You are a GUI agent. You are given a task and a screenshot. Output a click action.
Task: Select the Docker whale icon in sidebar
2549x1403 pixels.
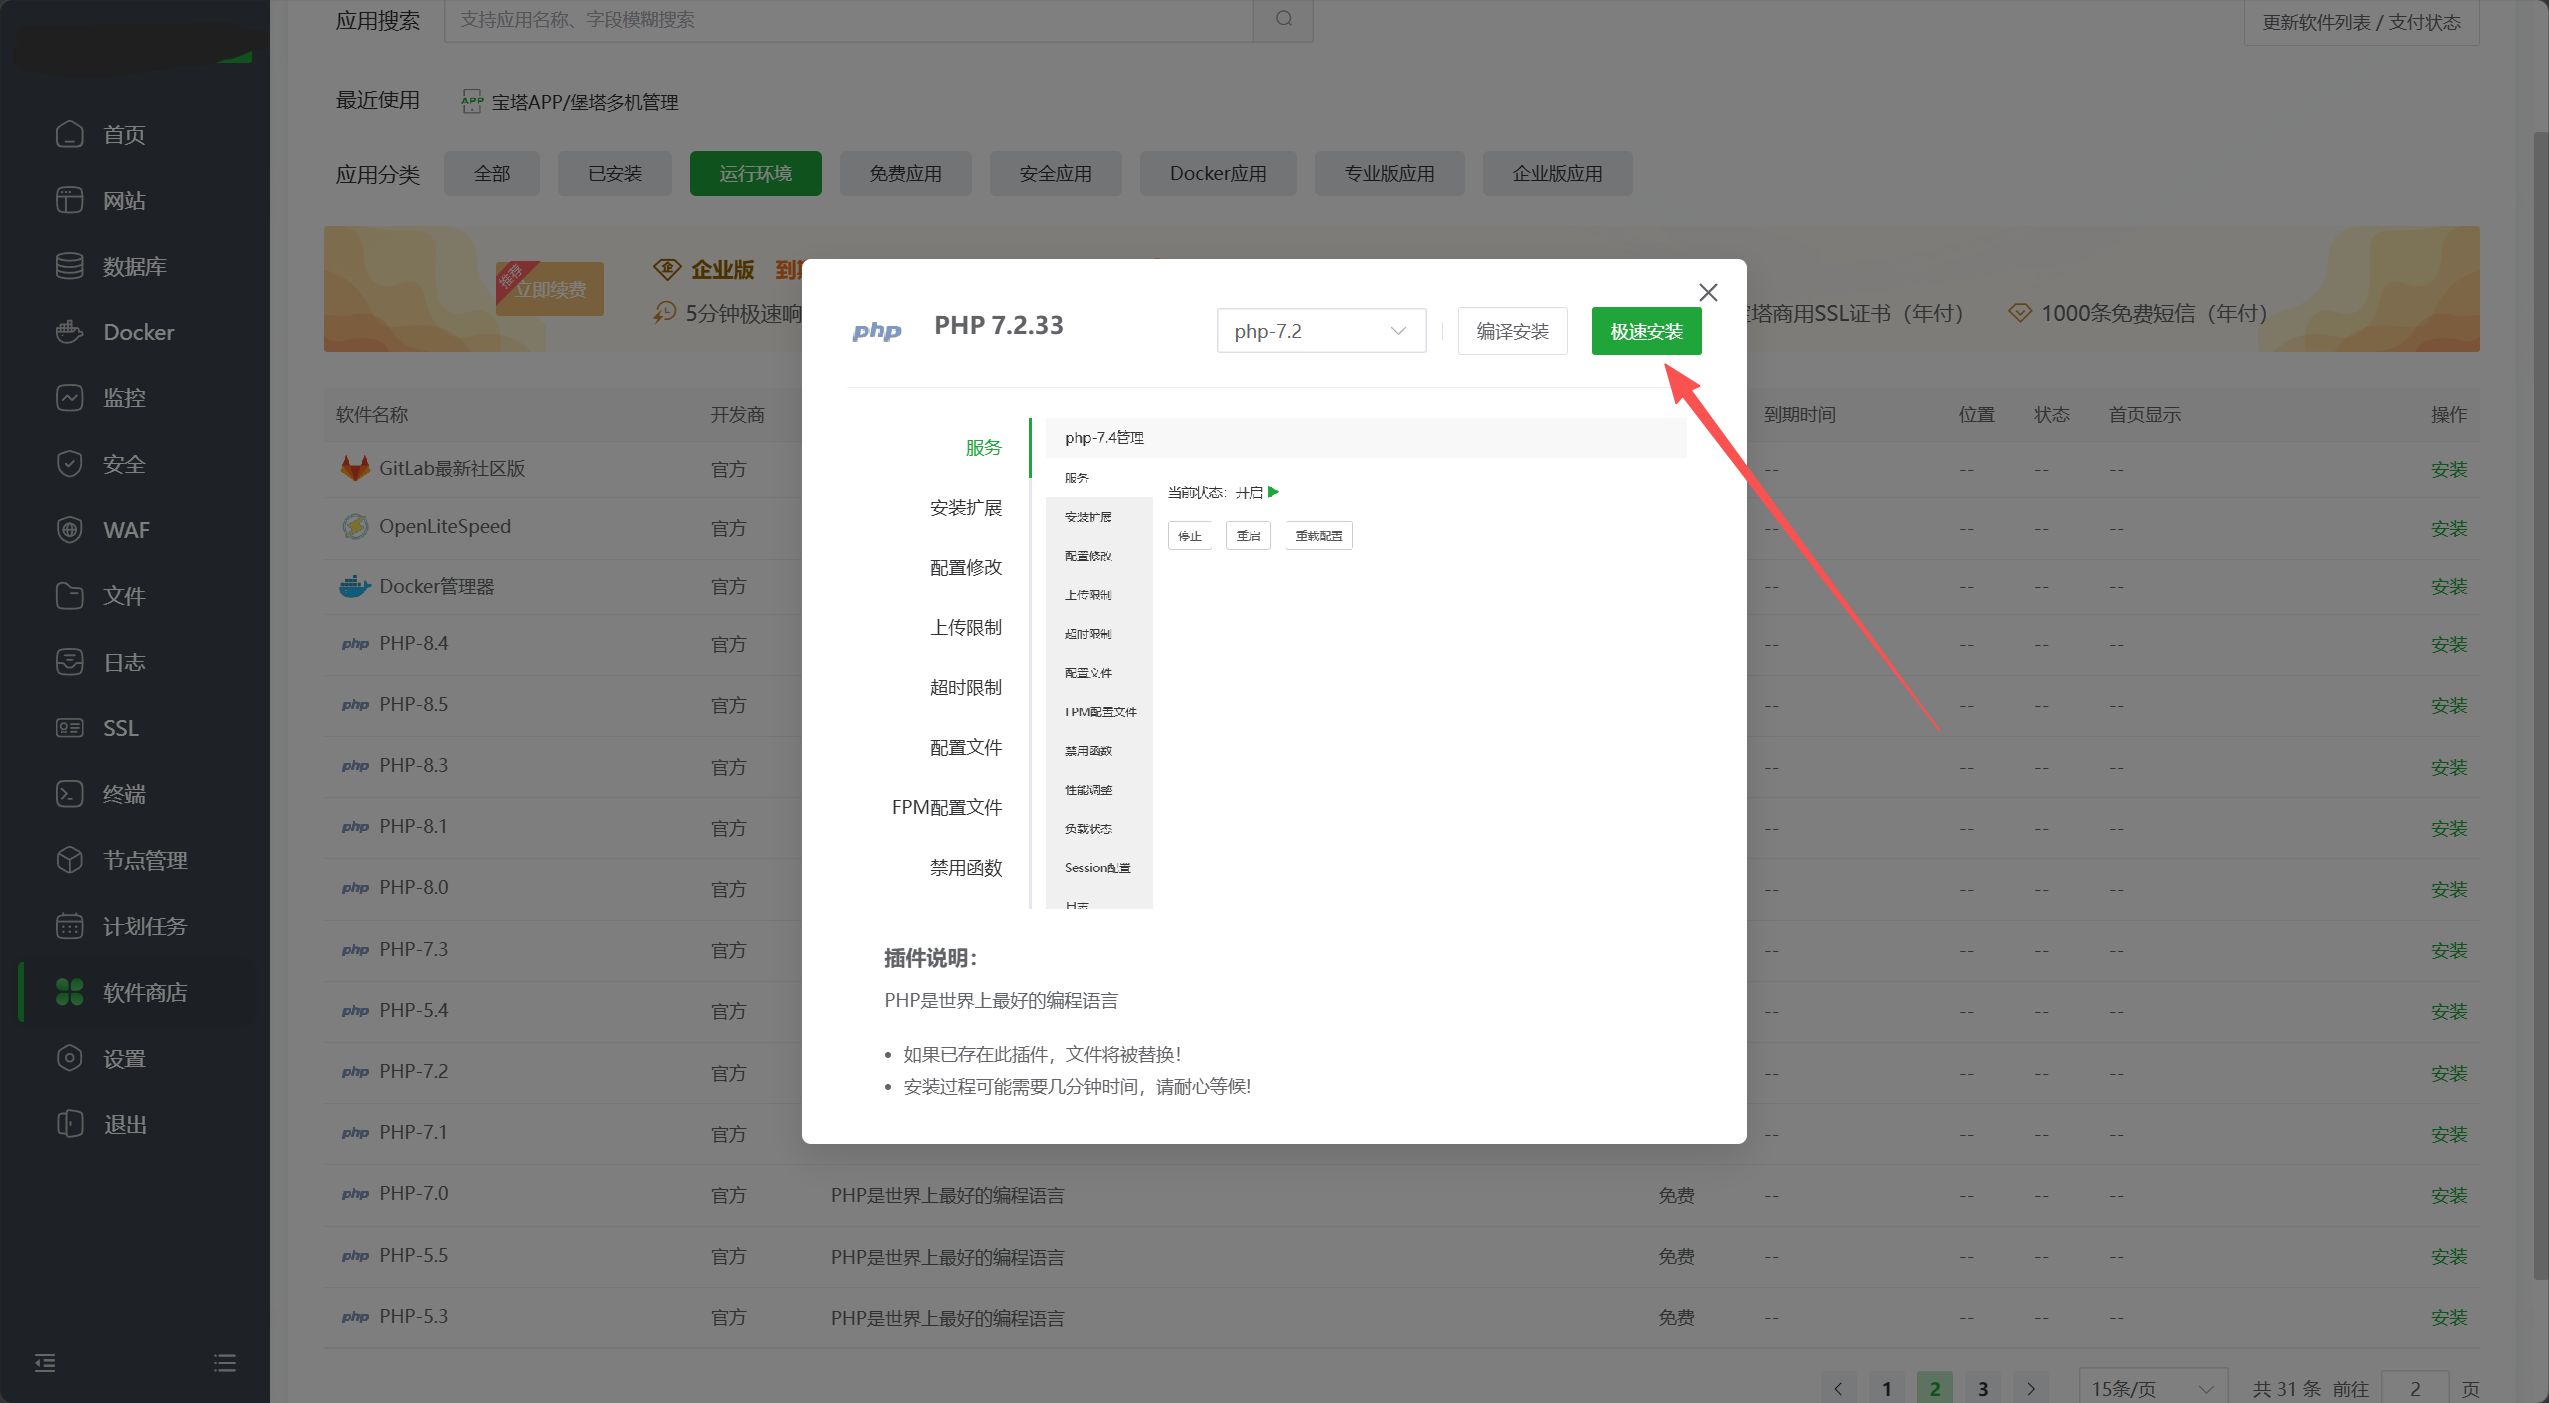69,332
